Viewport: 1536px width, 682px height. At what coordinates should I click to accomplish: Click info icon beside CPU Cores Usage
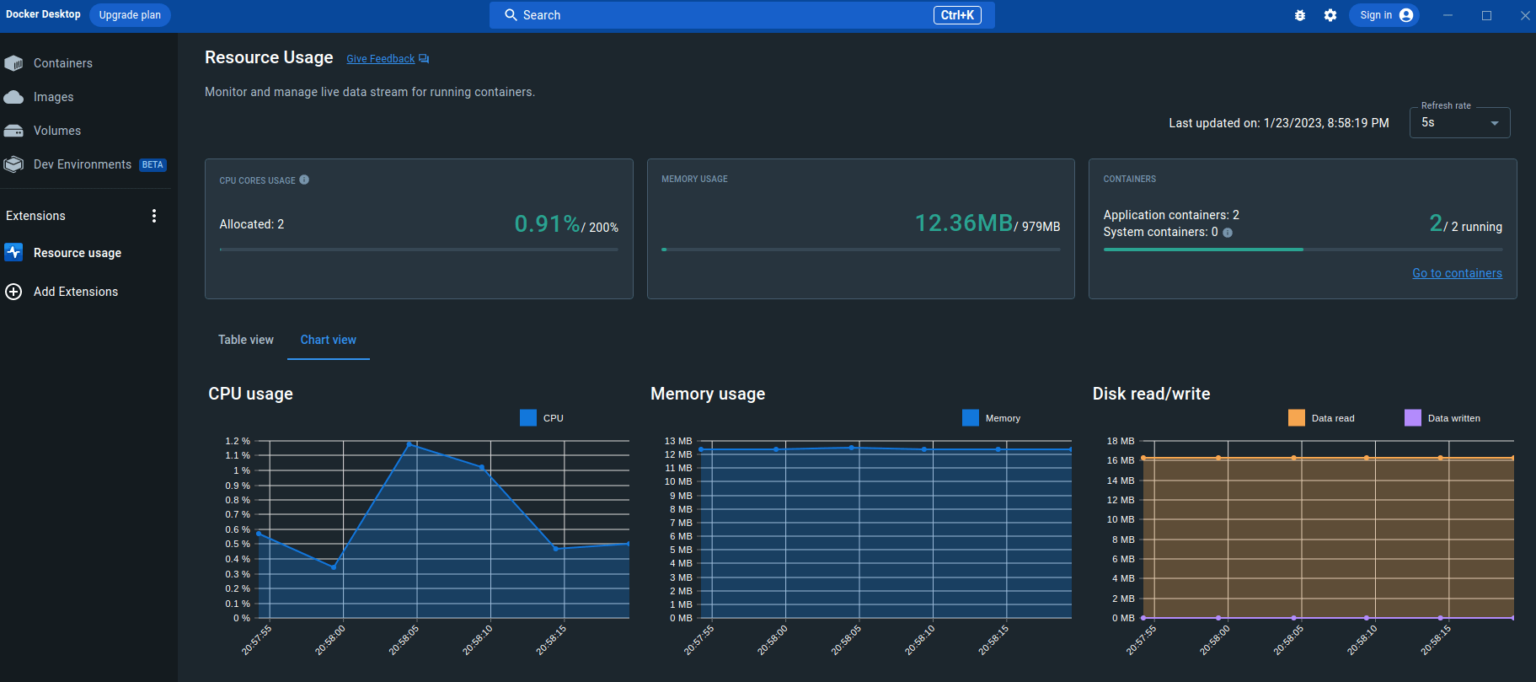[x=304, y=180]
